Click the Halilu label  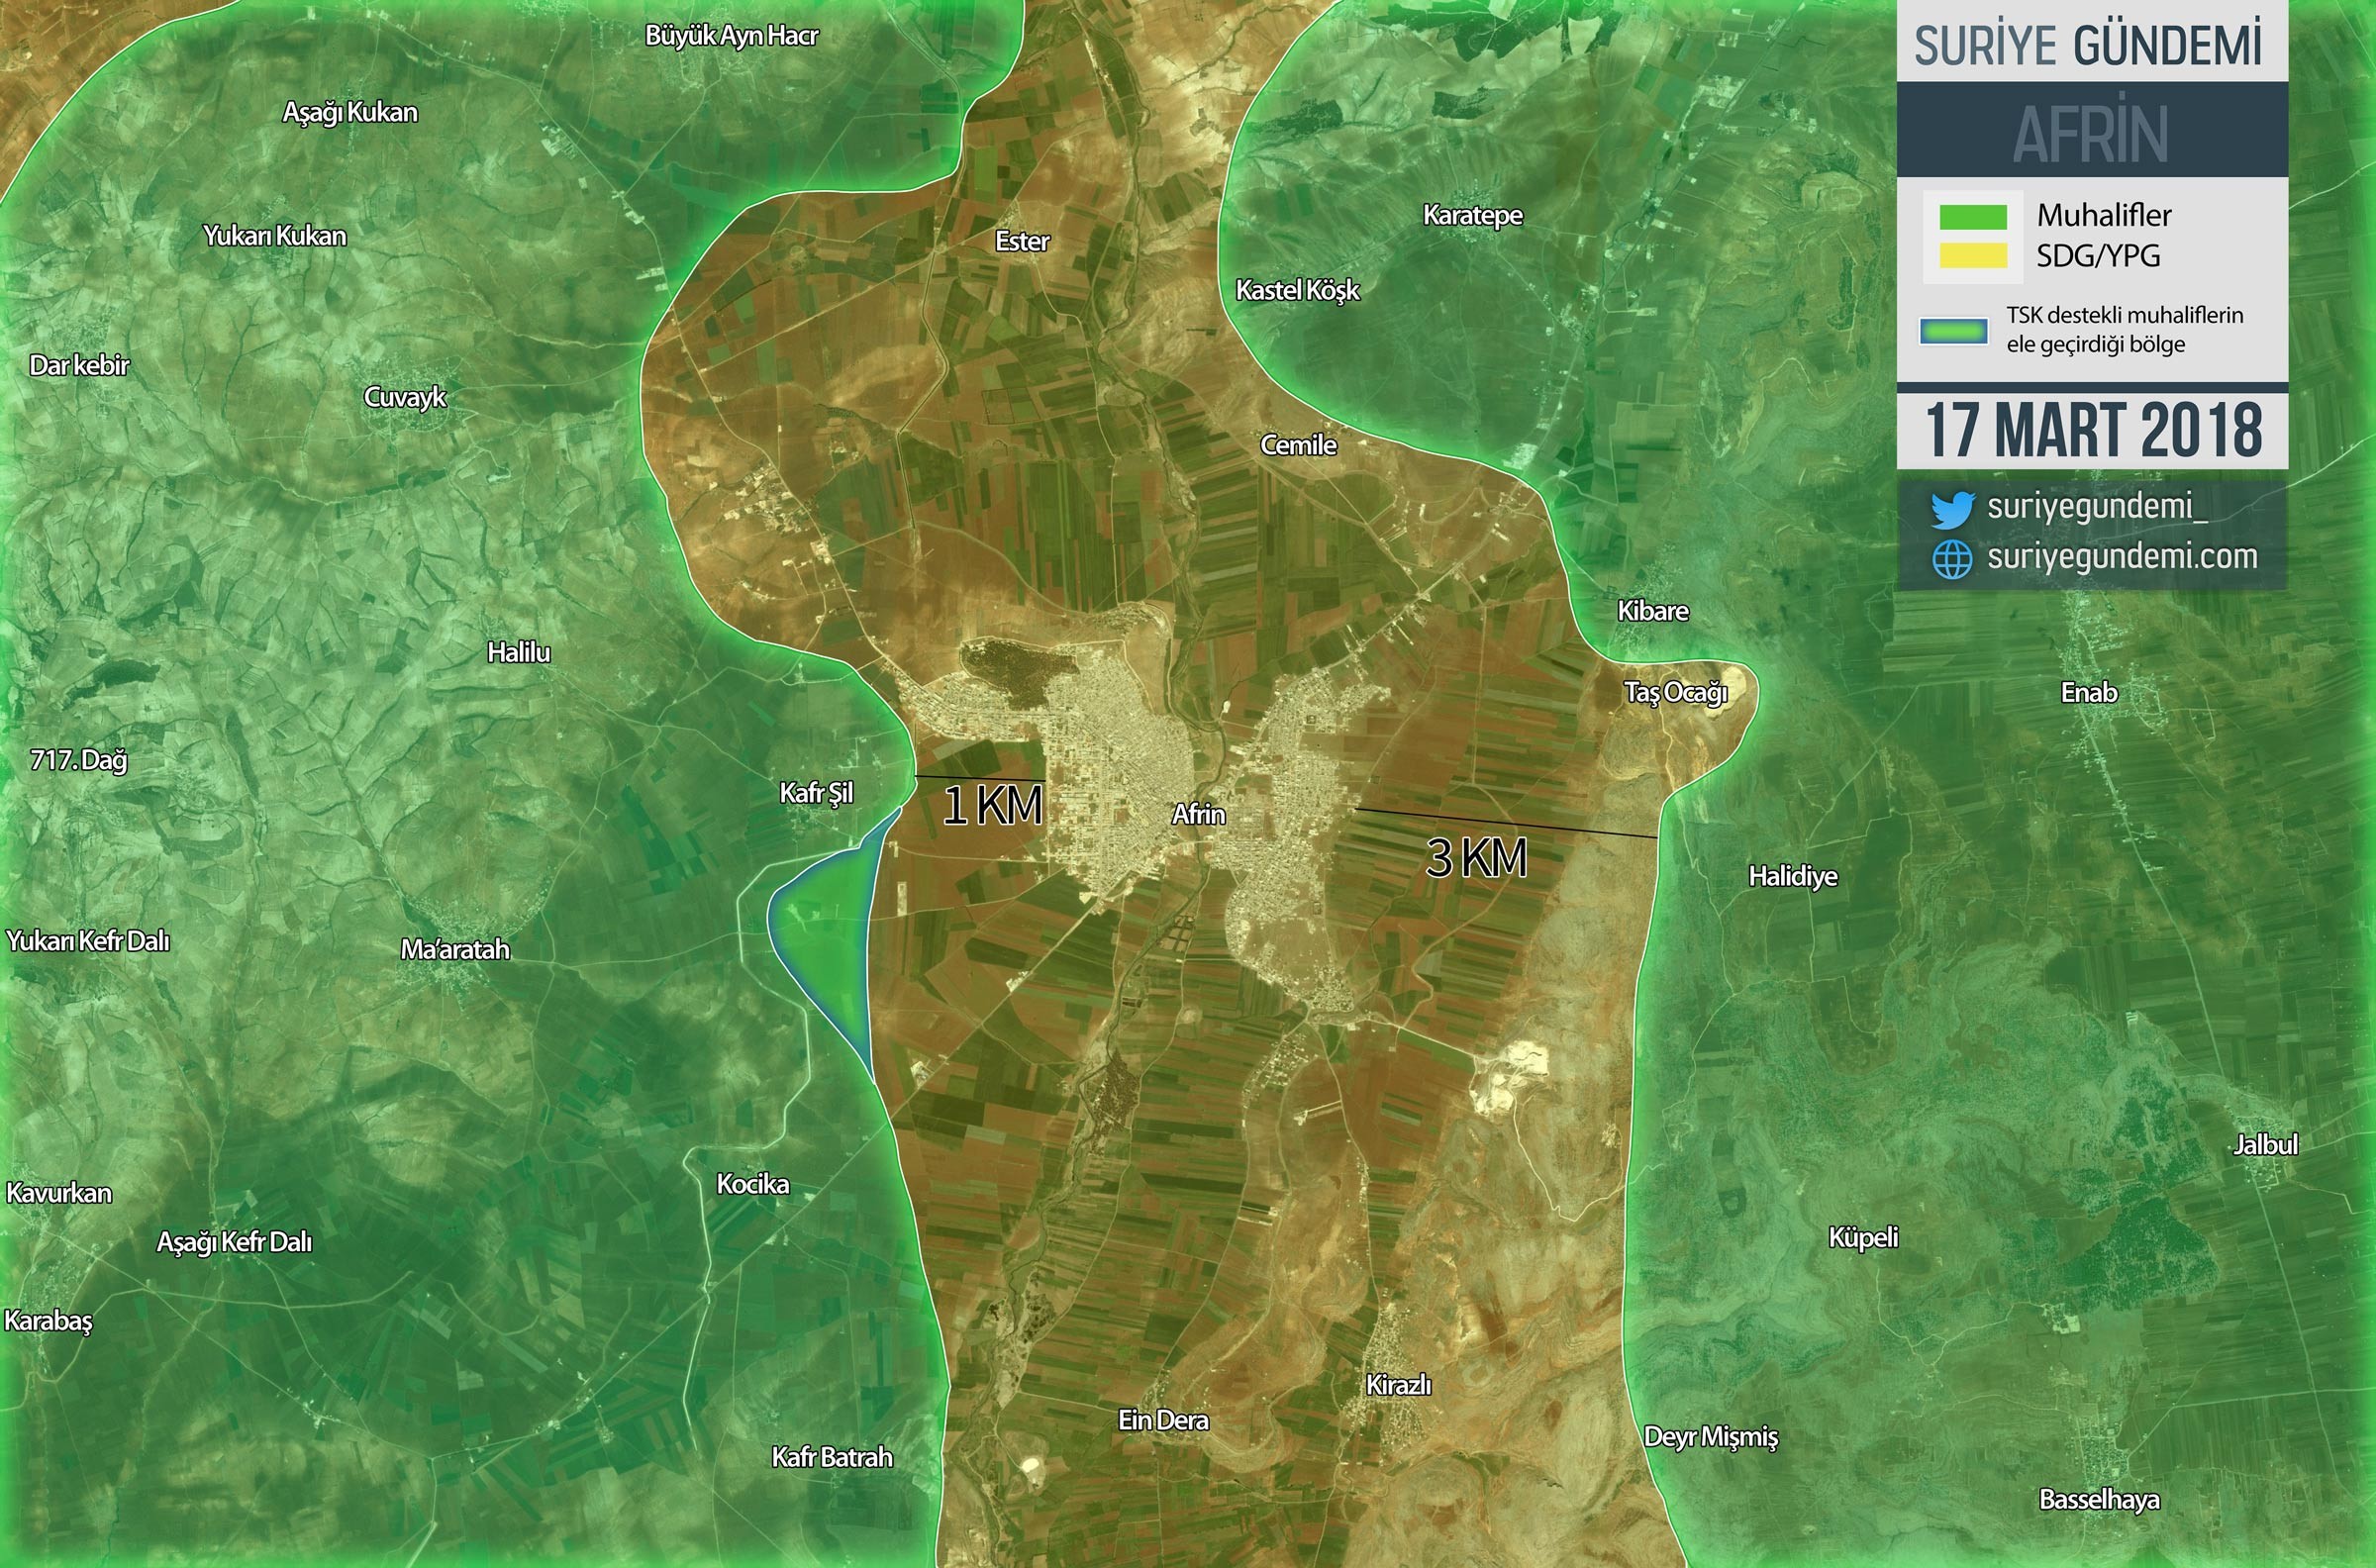tap(518, 653)
